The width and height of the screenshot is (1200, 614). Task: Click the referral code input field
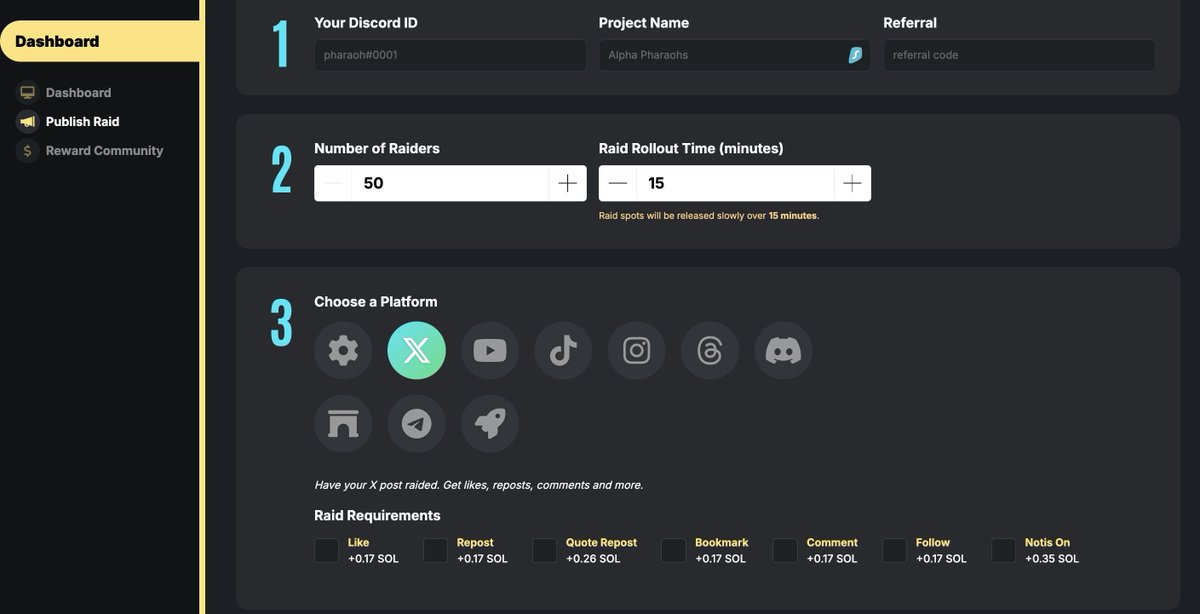click(1018, 55)
